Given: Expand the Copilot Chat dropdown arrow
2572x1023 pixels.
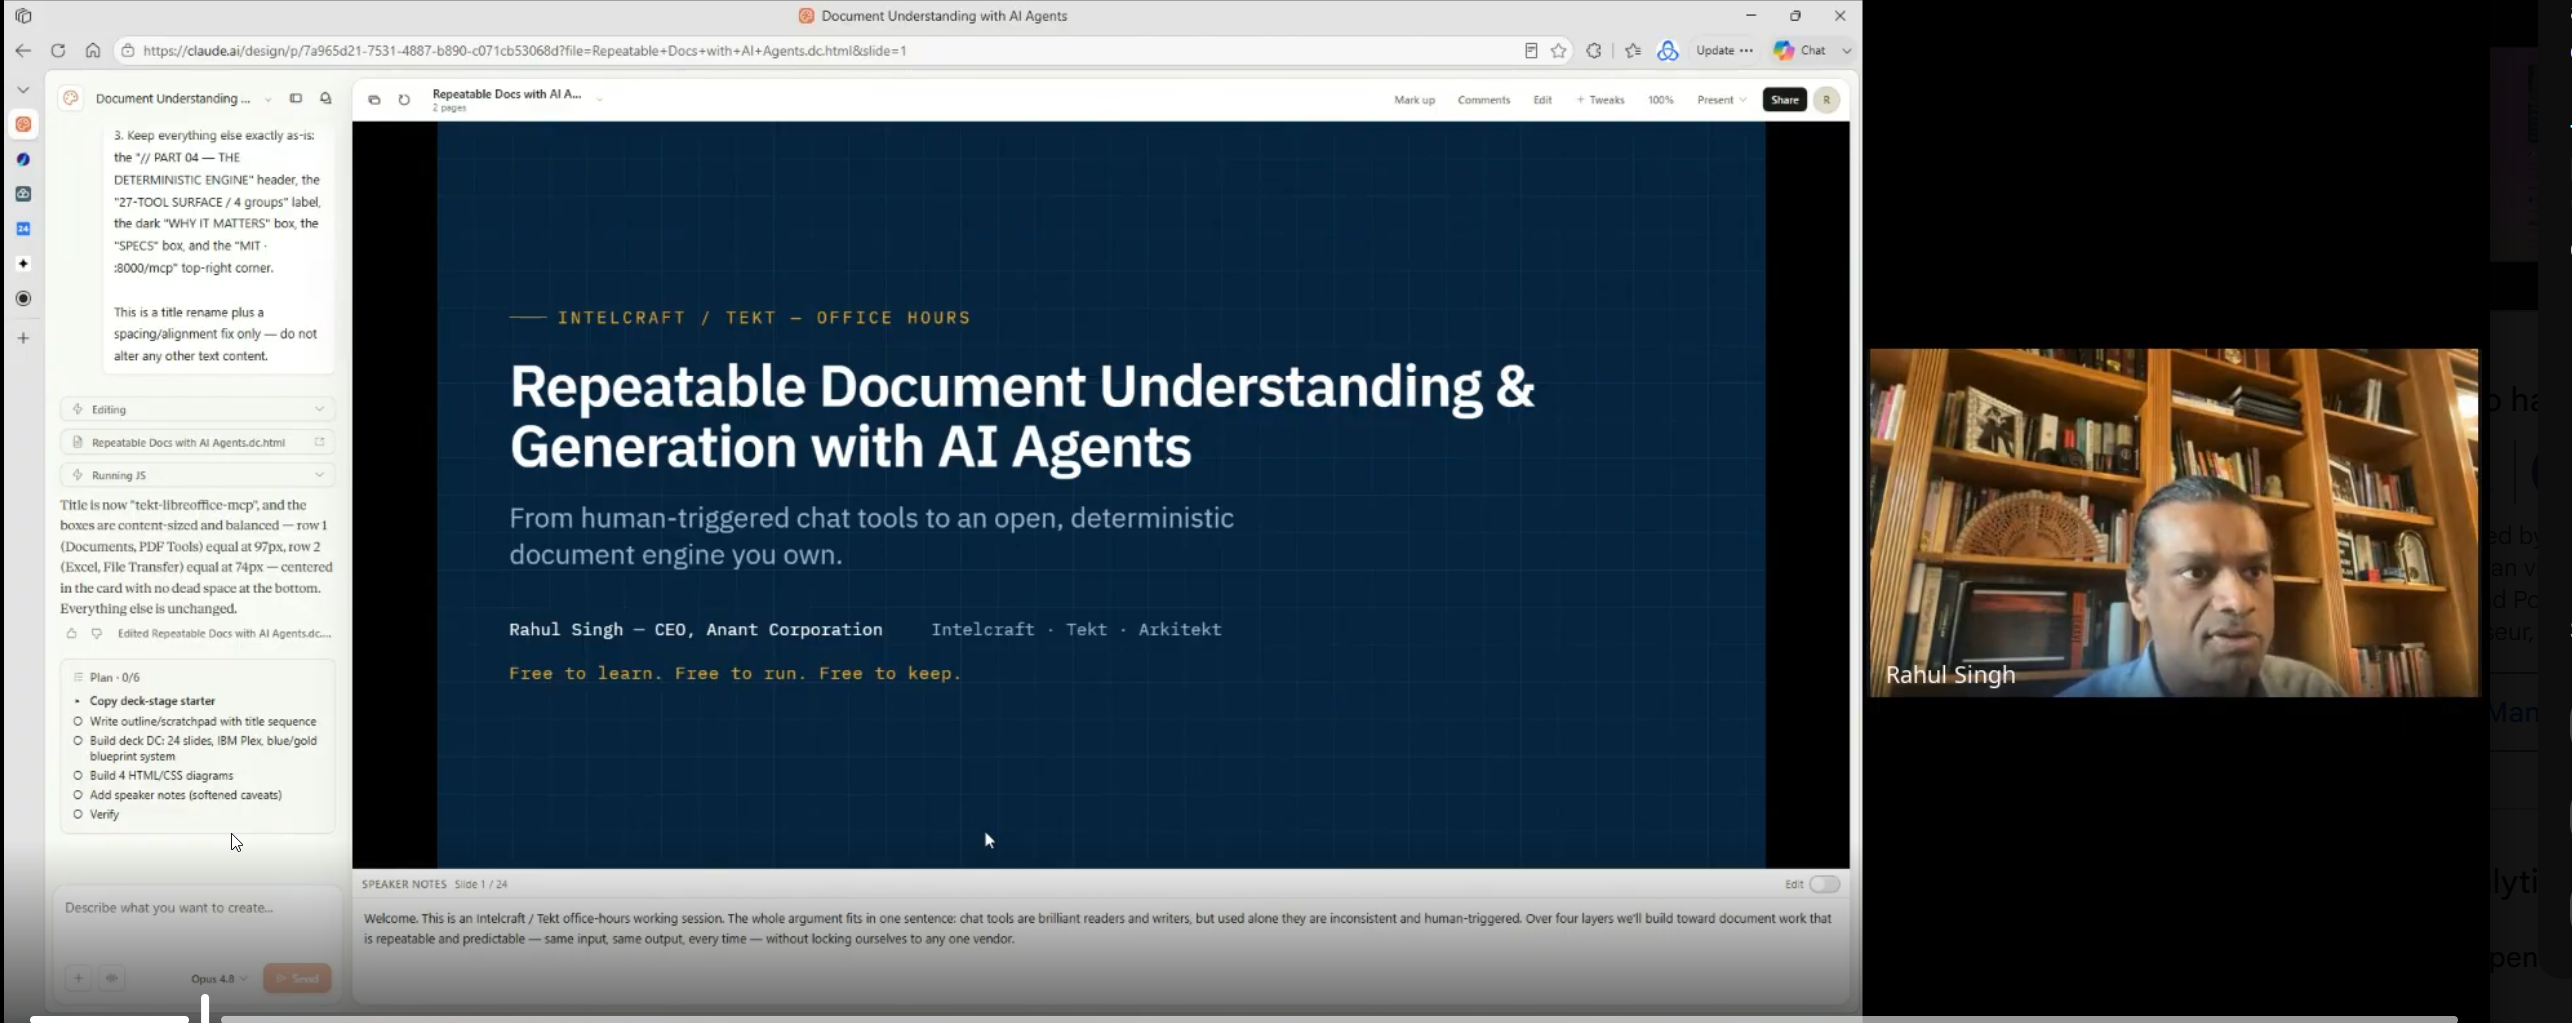Looking at the screenshot, I should [1847, 50].
